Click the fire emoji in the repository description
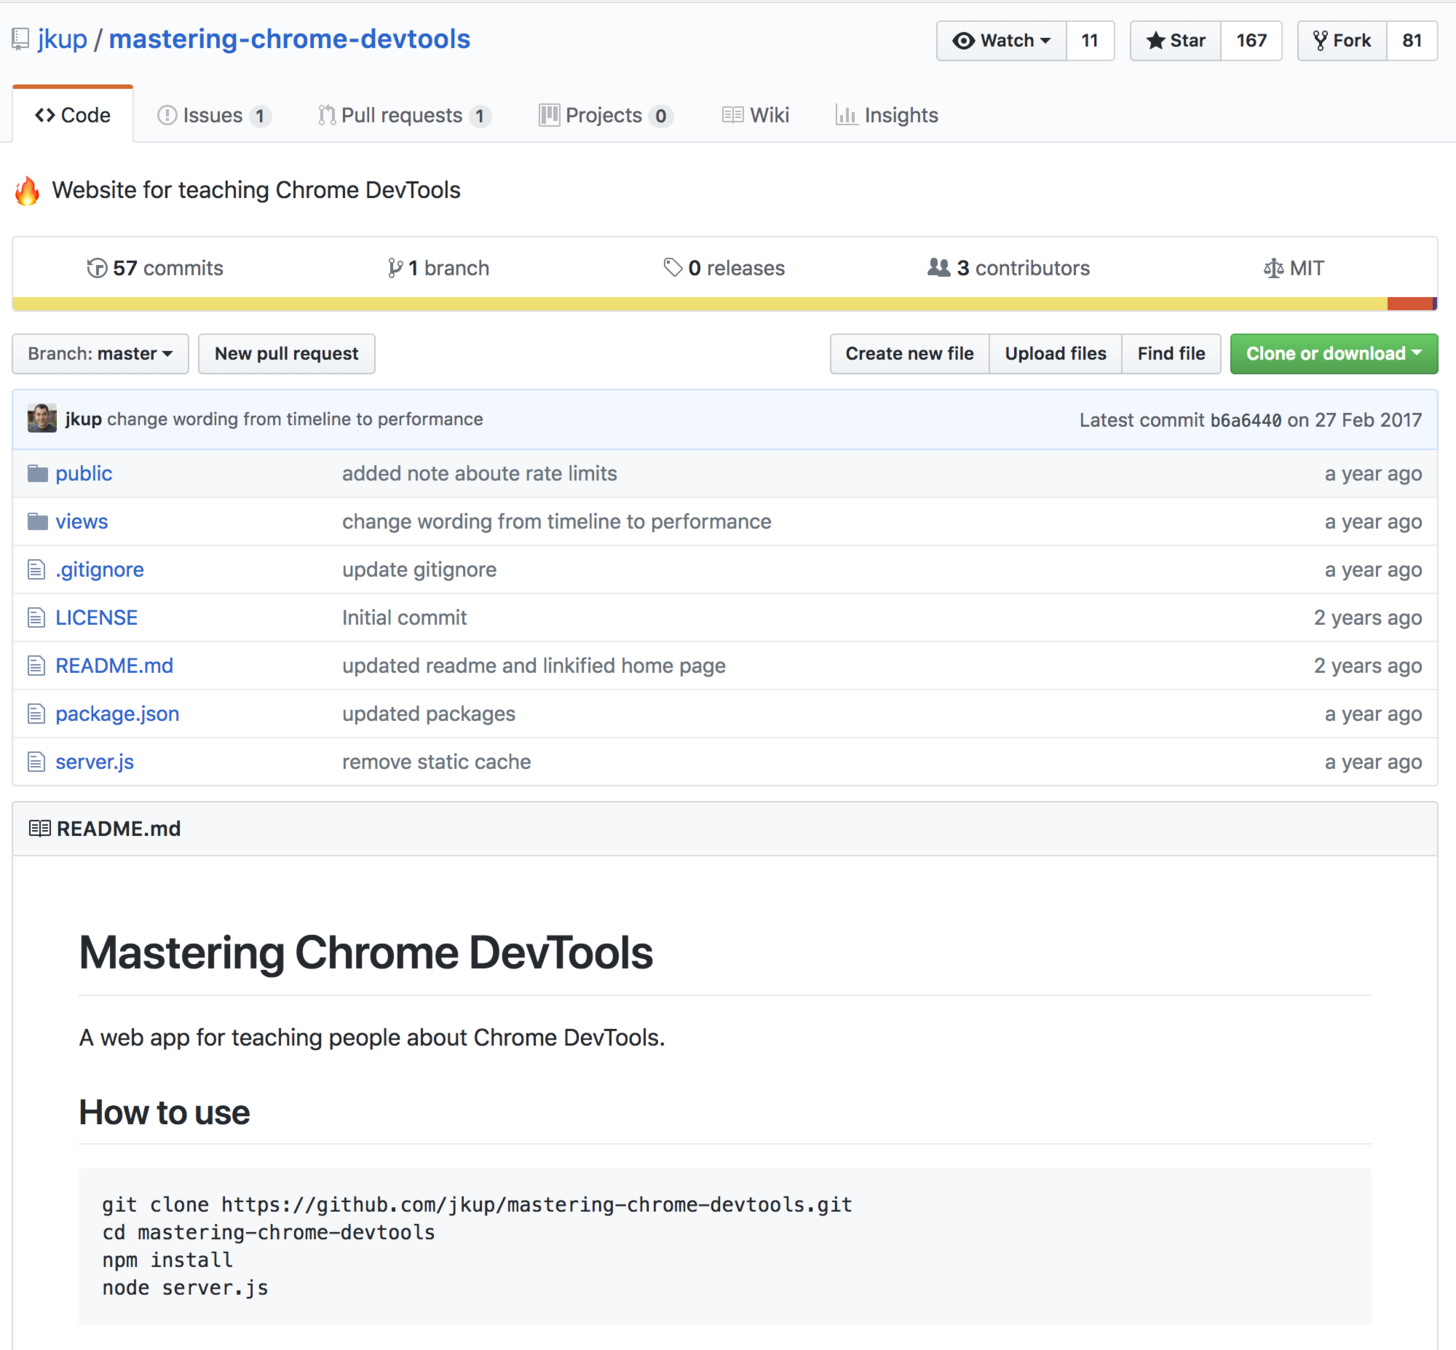Image resolution: width=1456 pixels, height=1350 pixels. point(27,190)
